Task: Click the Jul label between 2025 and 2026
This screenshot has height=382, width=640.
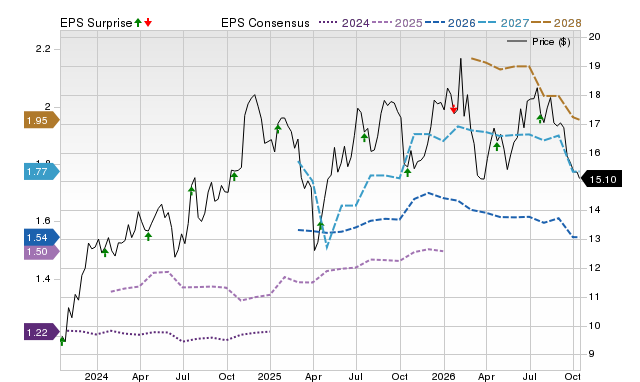Action: click(356, 376)
